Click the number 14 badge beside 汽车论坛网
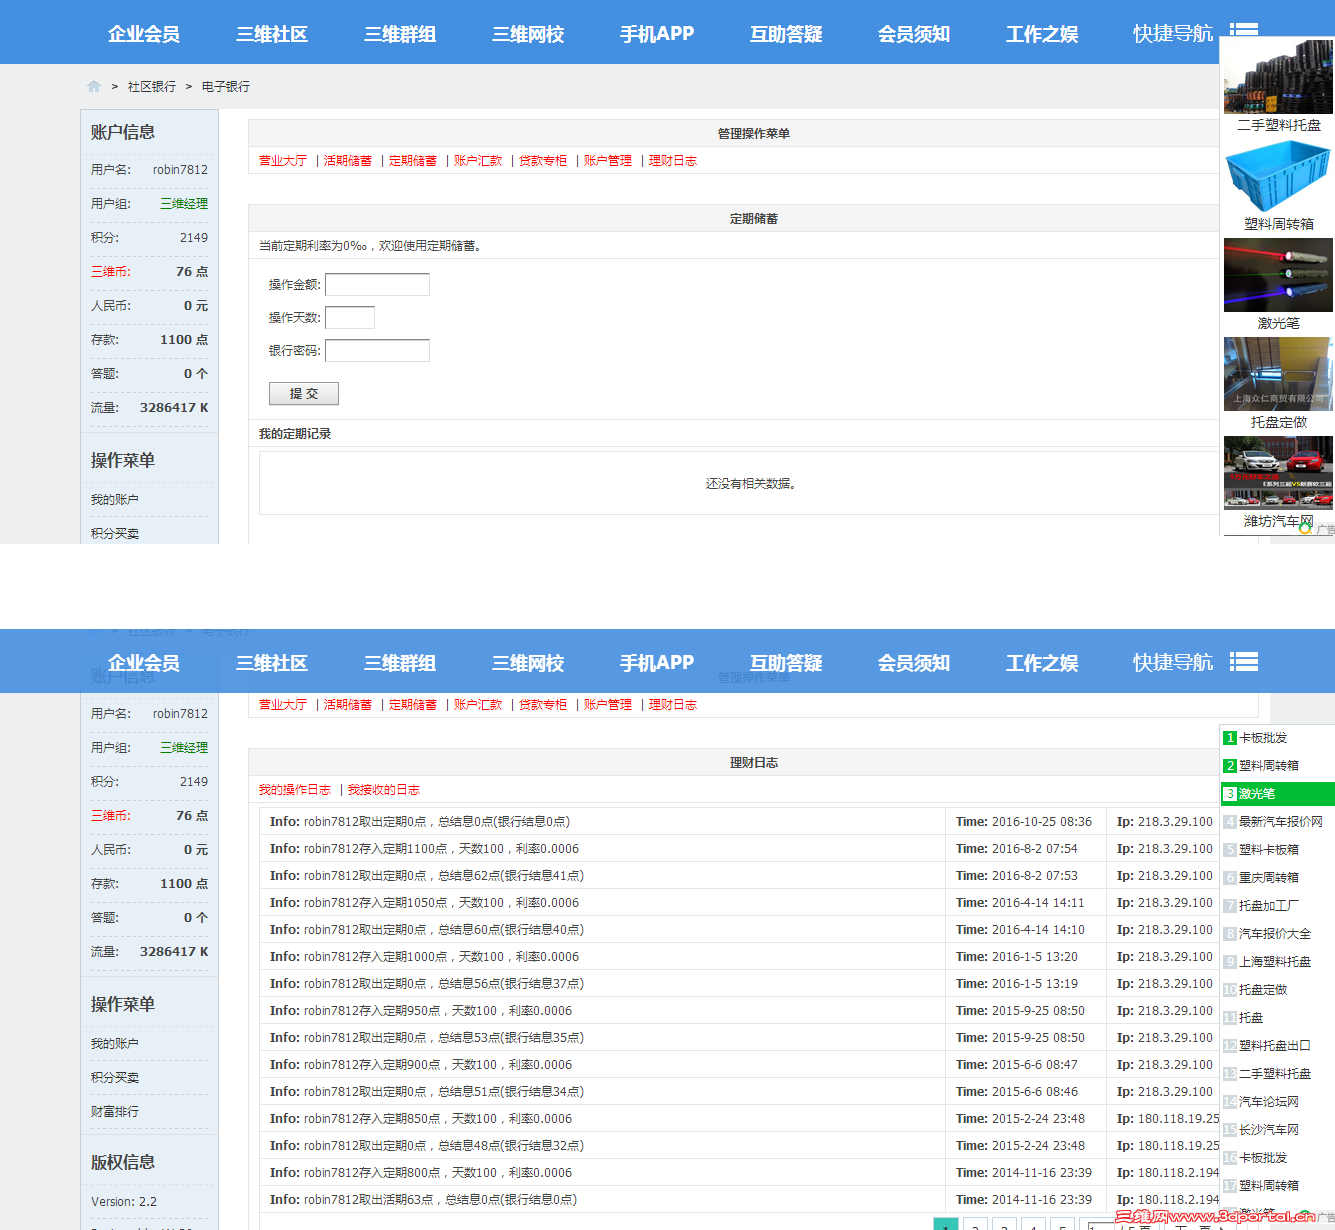The height and width of the screenshot is (1230, 1335). [1230, 1102]
